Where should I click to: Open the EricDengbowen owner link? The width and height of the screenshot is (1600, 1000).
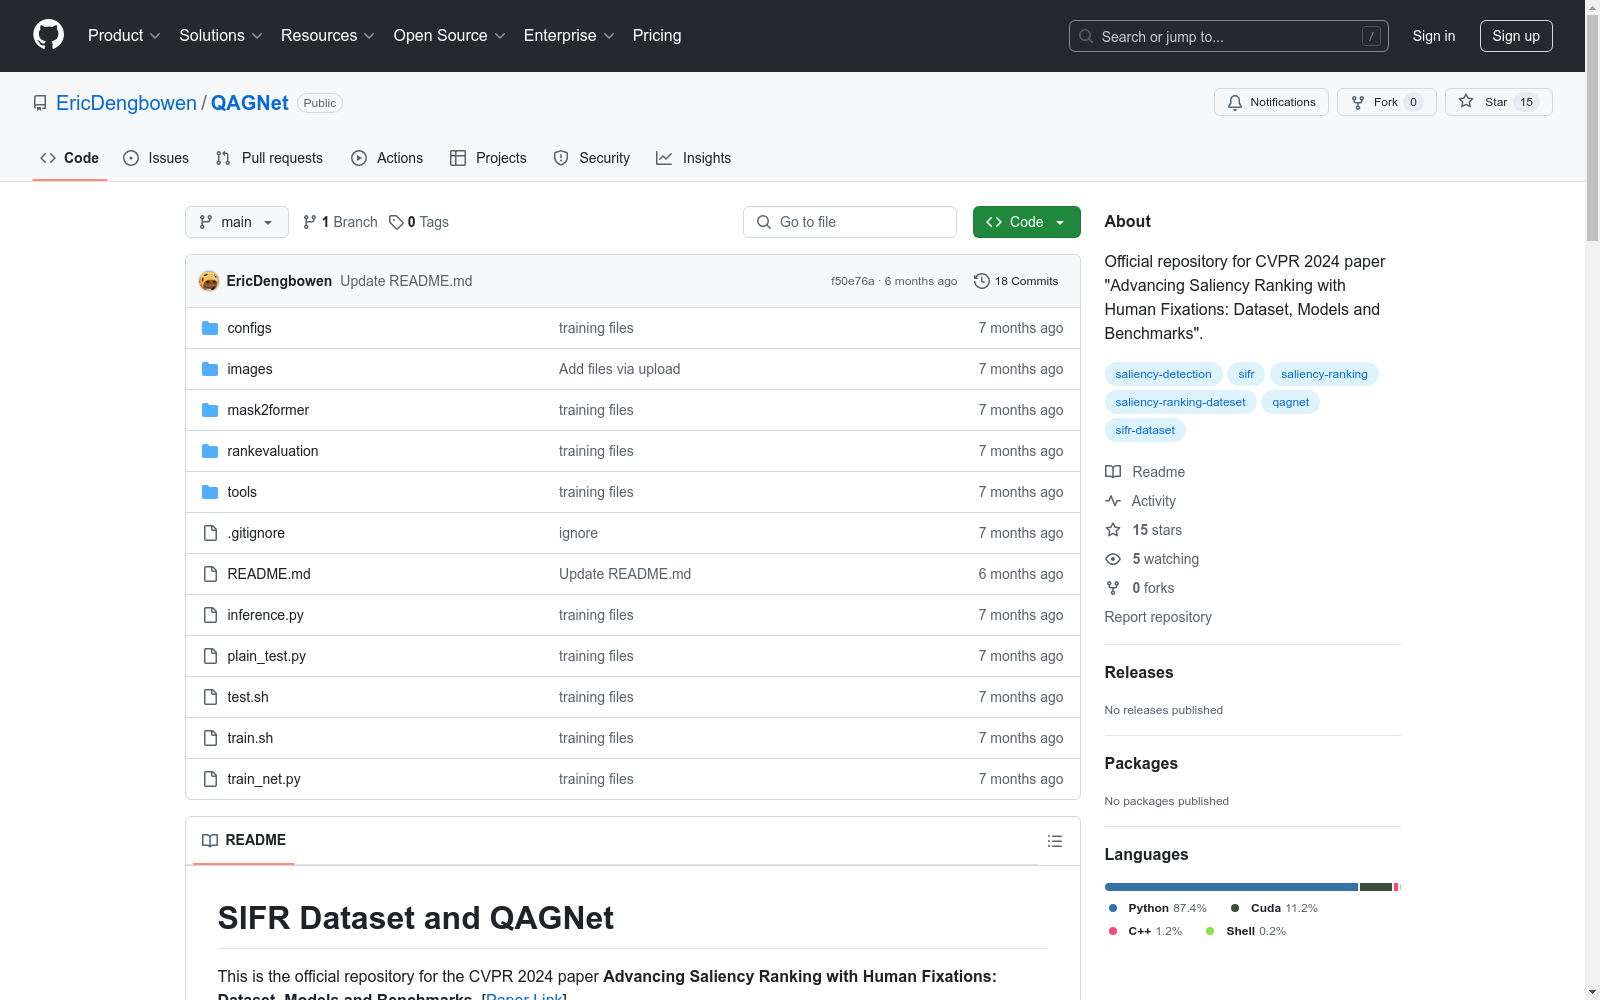(x=126, y=103)
